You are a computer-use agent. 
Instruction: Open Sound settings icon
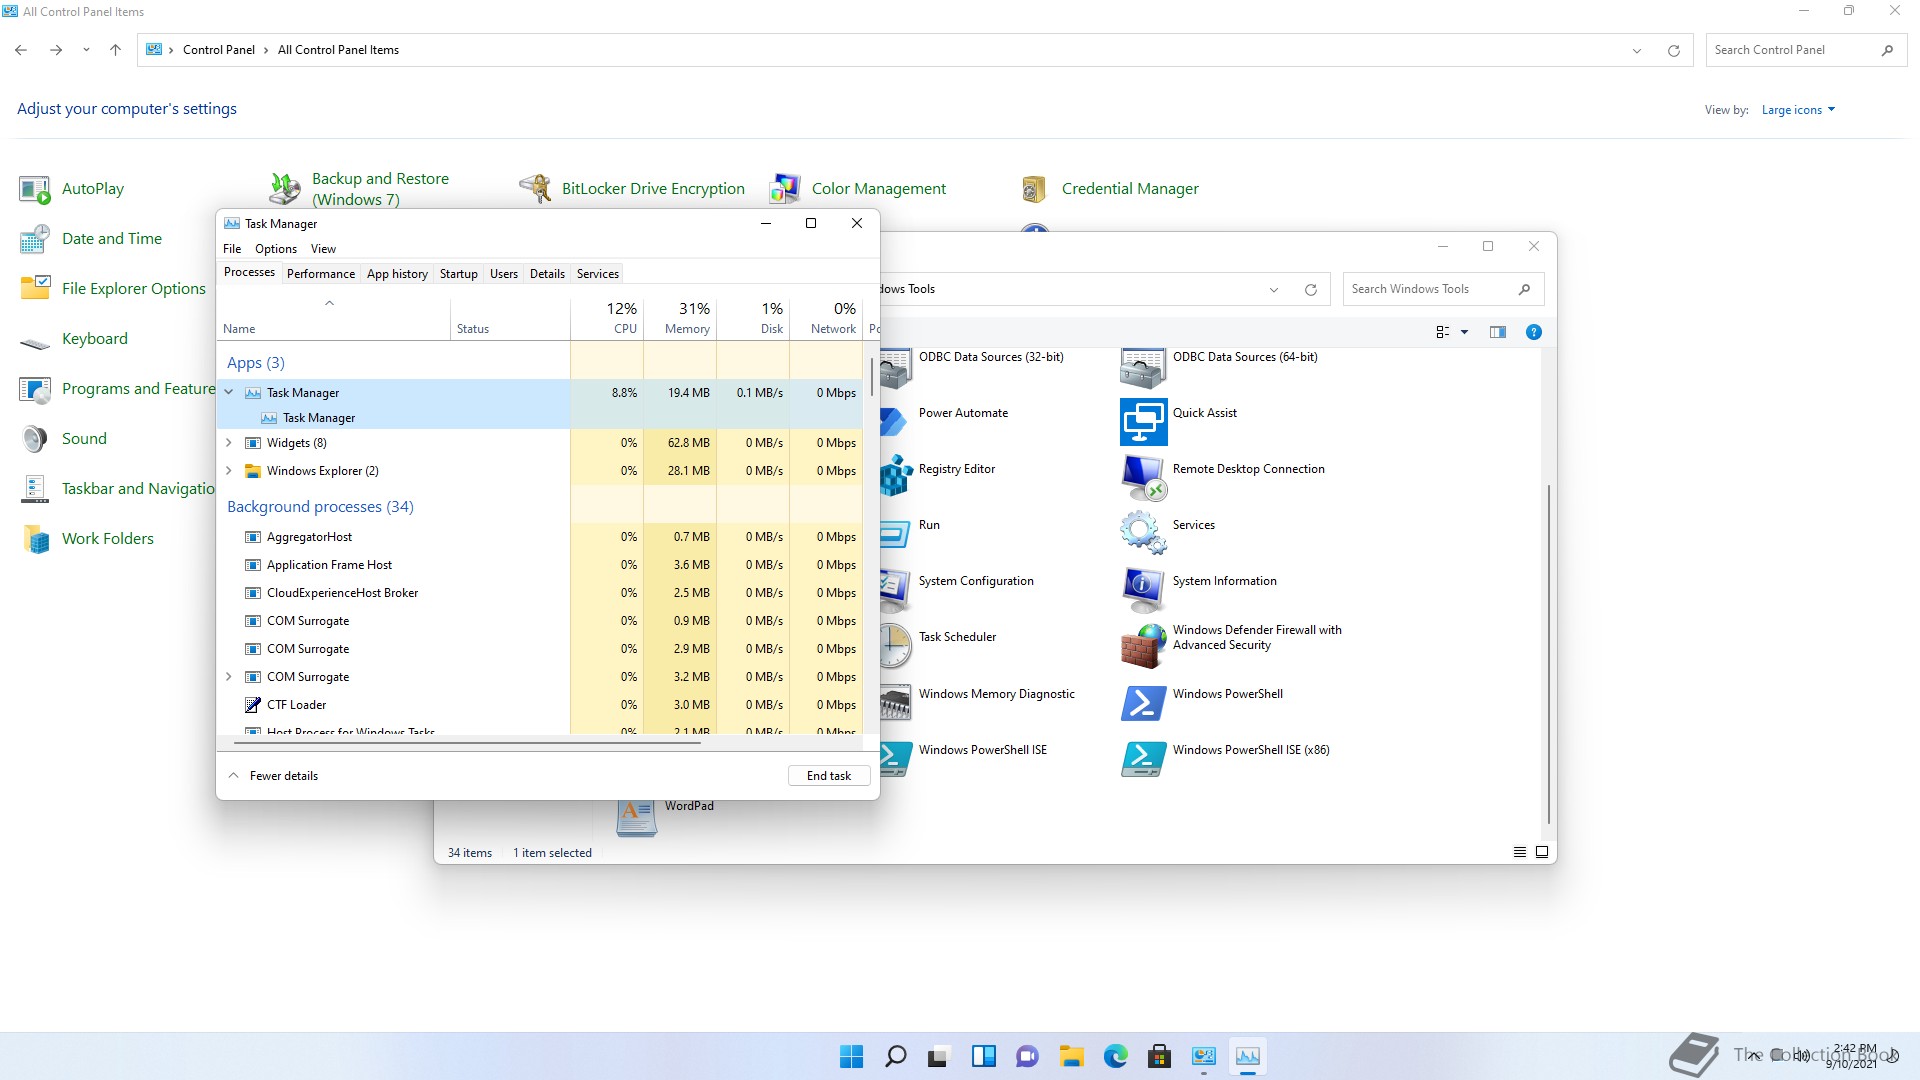35,439
